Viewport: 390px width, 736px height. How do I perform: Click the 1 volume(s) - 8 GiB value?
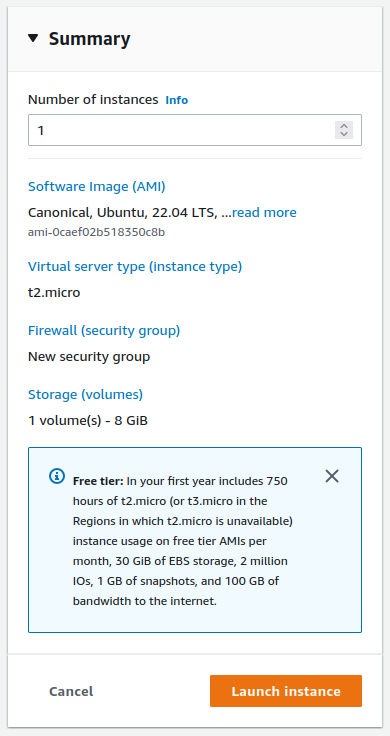(x=88, y=421)
